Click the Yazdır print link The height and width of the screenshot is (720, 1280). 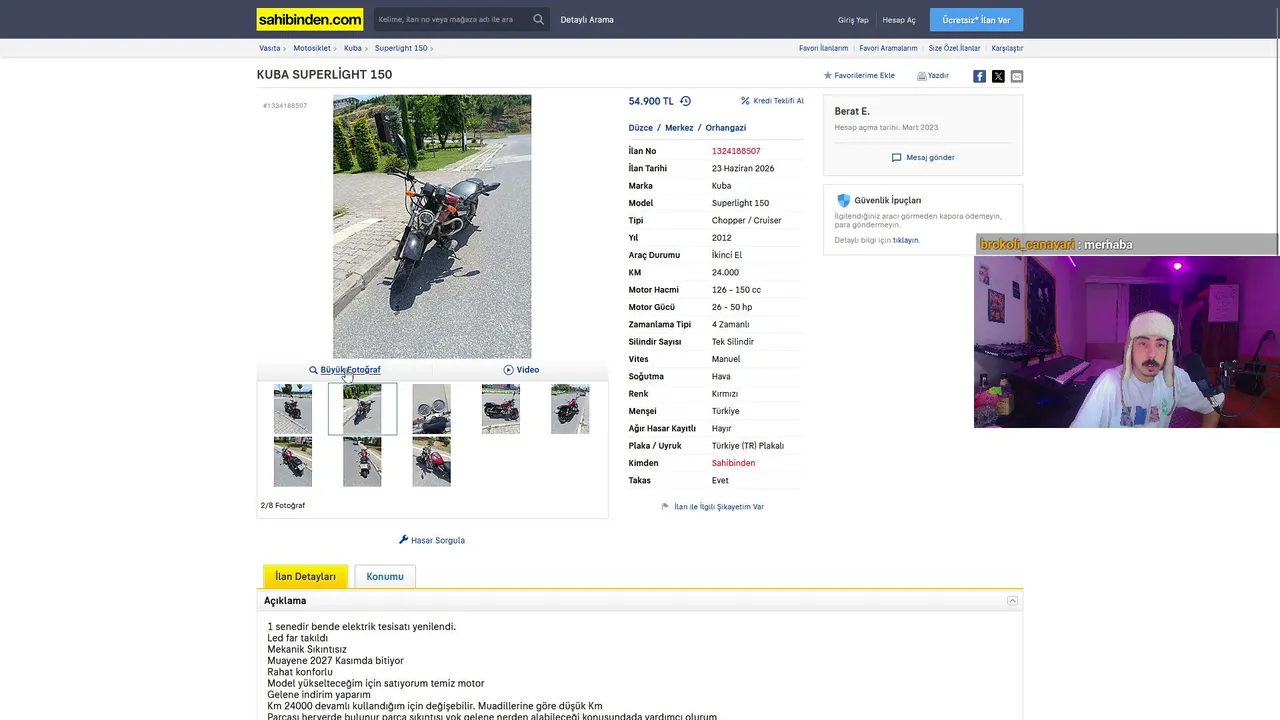pyautogui.click(x=933, y=76)
